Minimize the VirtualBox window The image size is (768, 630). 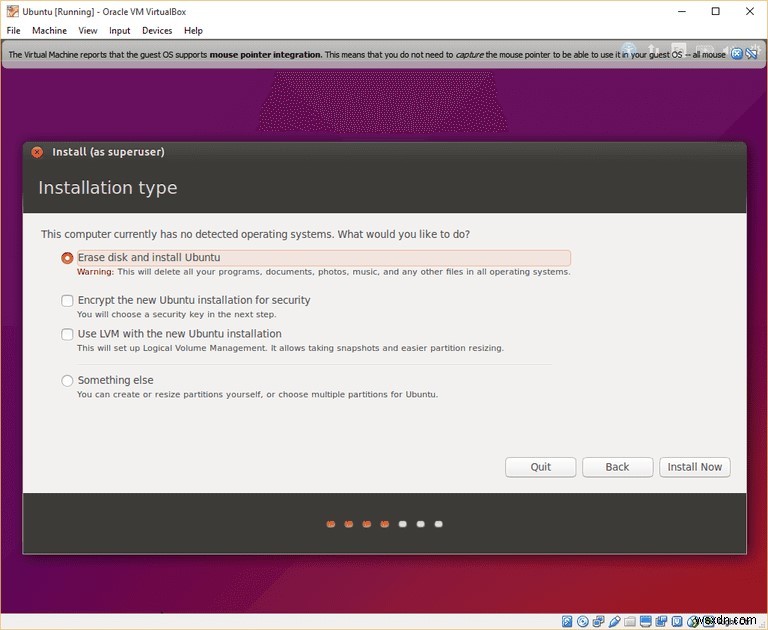click(x=681, y=11)
